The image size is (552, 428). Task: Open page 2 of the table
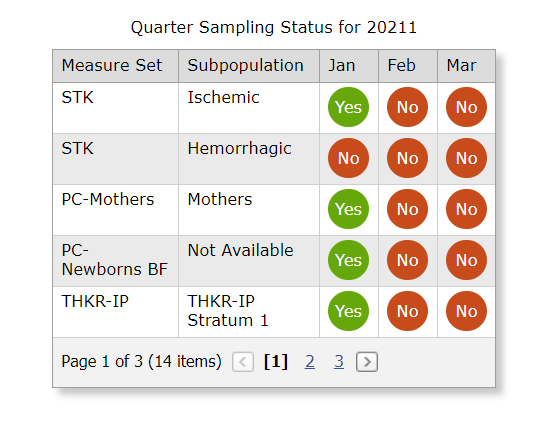(x=310, y=361)
